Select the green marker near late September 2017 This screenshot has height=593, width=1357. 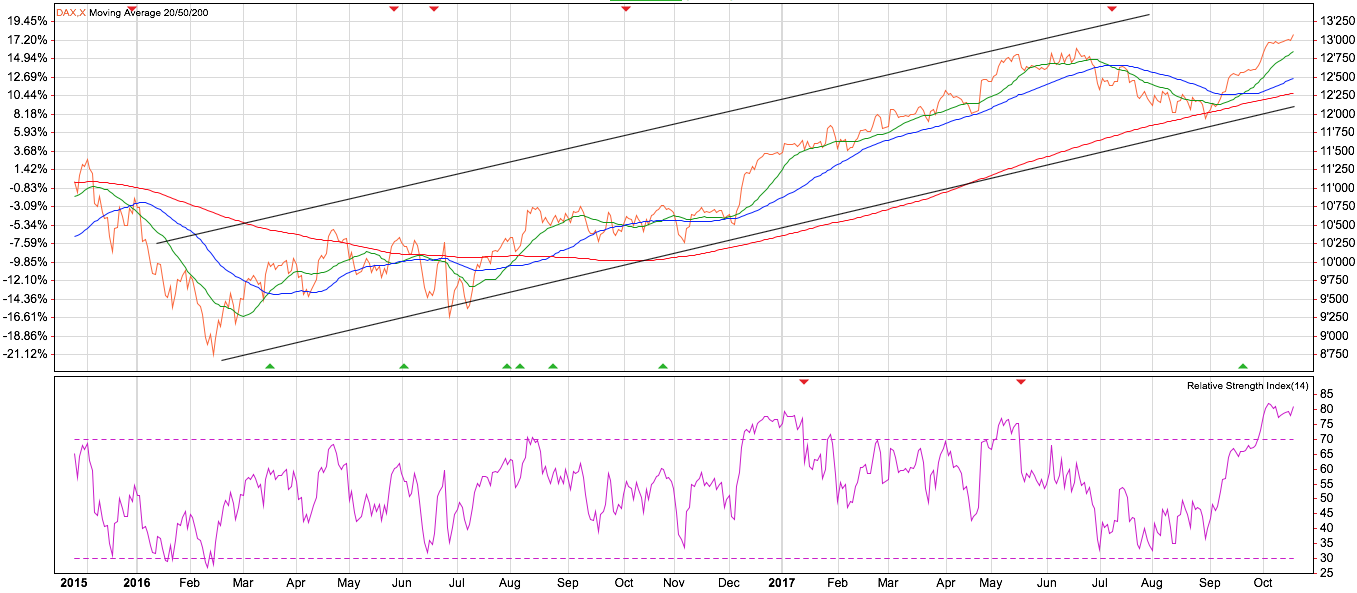(x=1243, y=366)
